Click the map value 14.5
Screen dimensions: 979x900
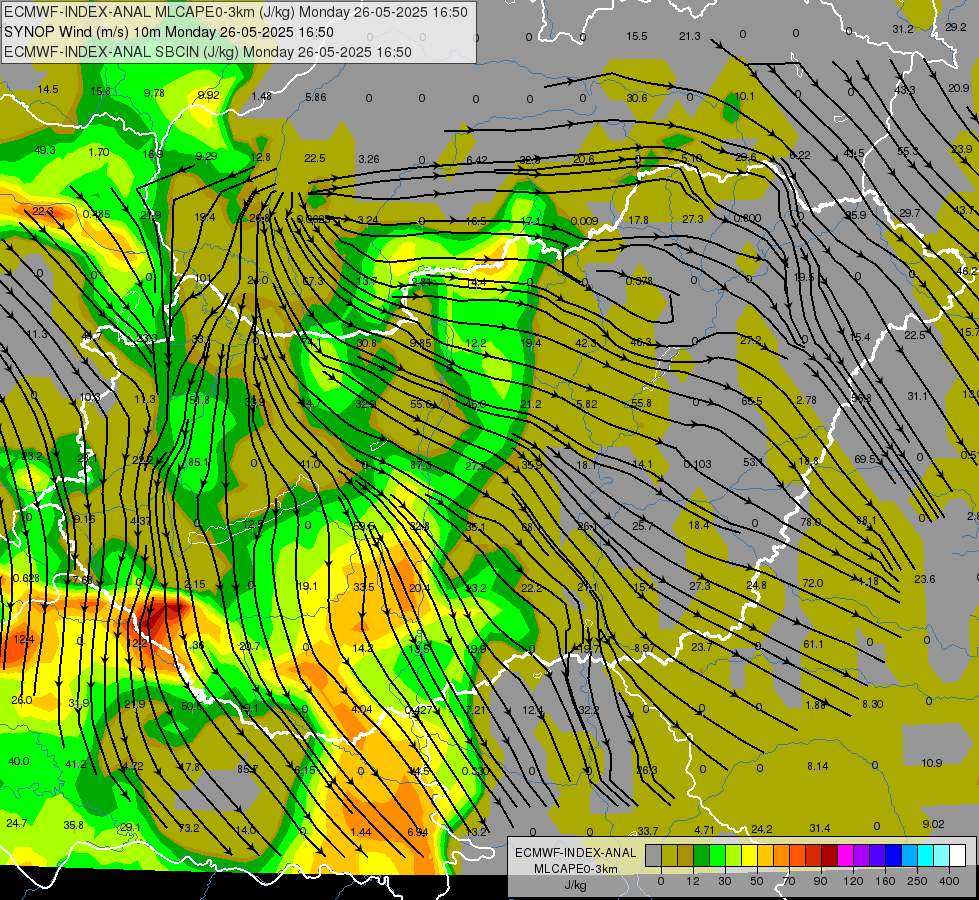(x=47, y=89)
